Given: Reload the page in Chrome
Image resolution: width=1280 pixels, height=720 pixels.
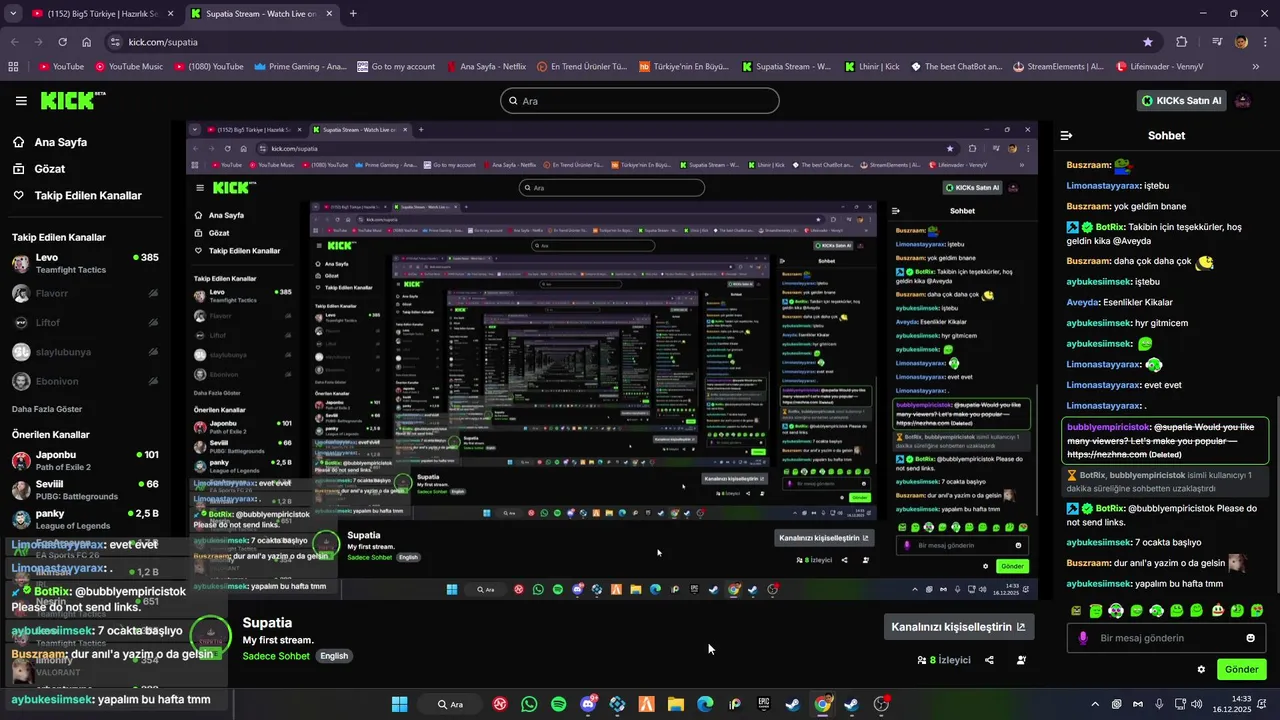Looking at the screenshot, I should click(x=62, y=42).
